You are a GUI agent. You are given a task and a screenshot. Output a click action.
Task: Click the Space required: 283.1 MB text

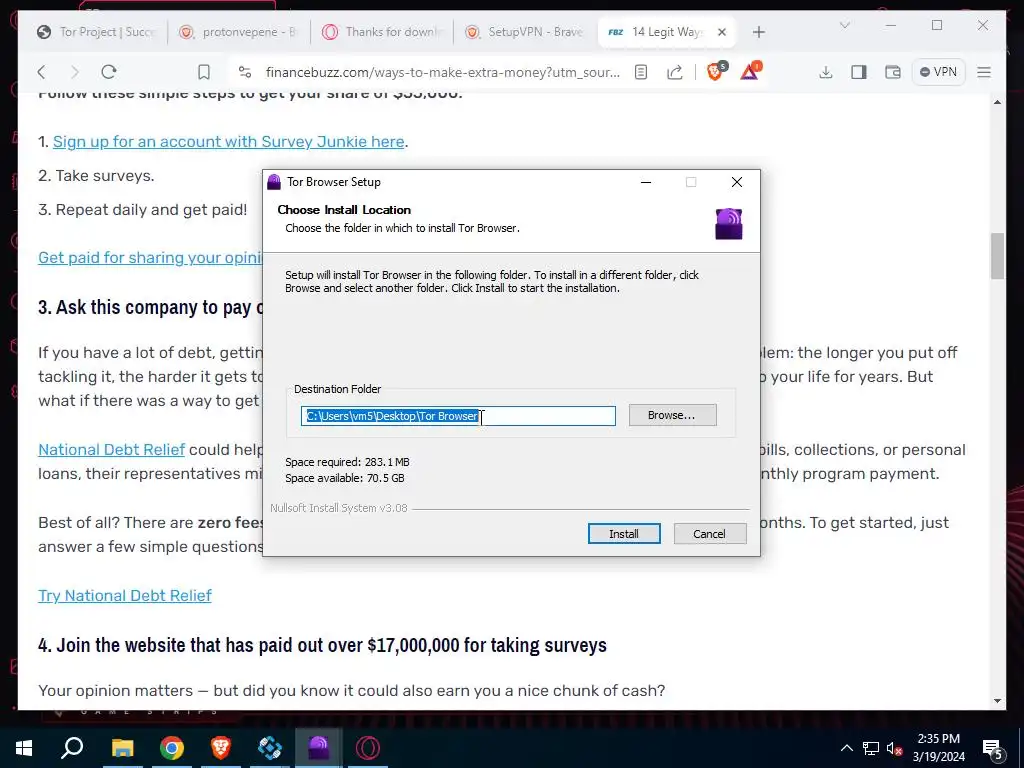click(347, 462)
